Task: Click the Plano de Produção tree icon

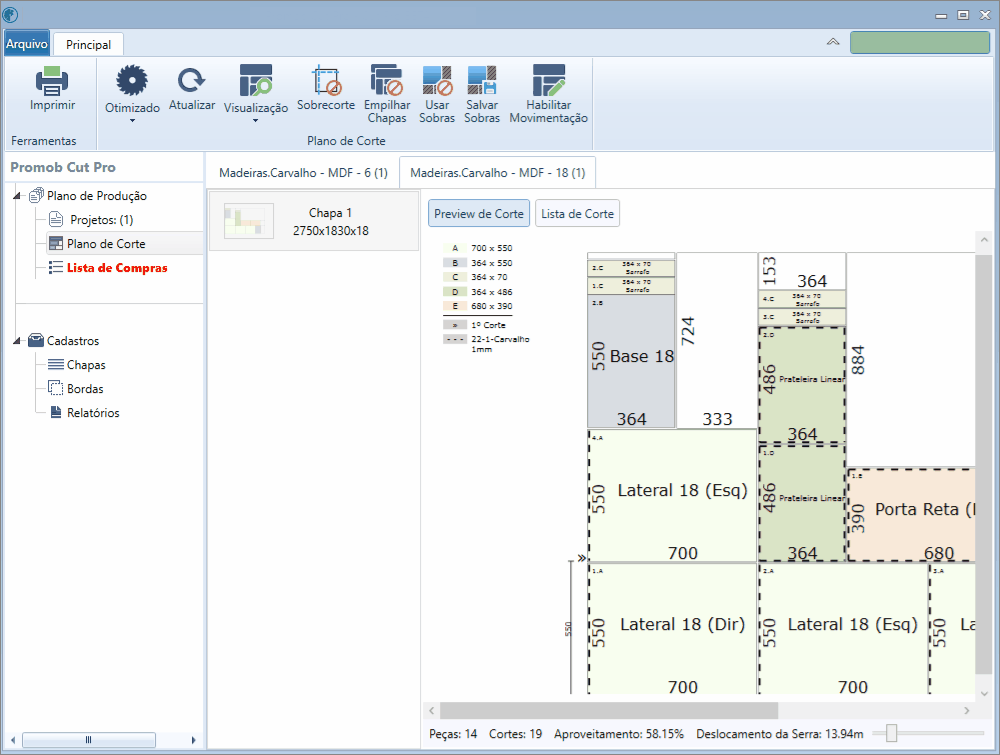Action: 36,195
